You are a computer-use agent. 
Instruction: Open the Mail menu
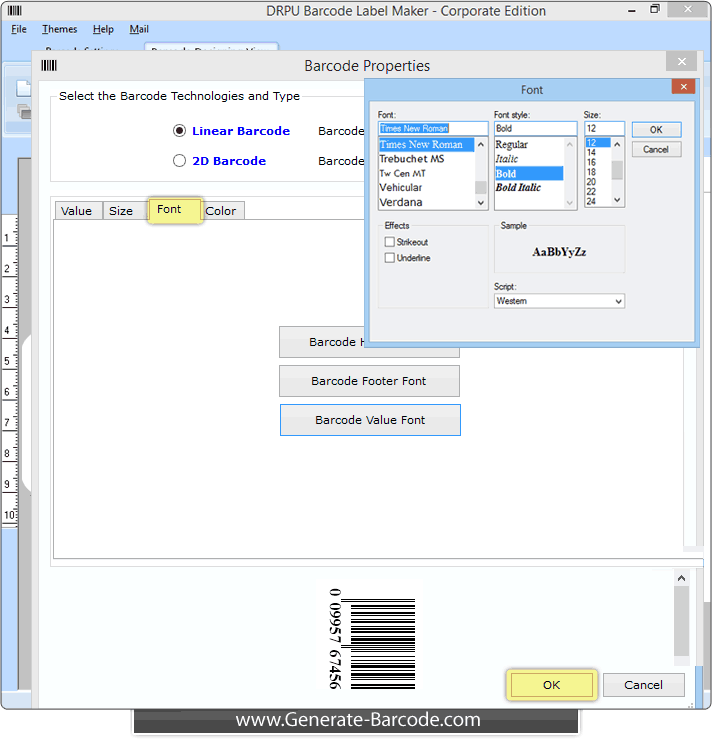139,30
